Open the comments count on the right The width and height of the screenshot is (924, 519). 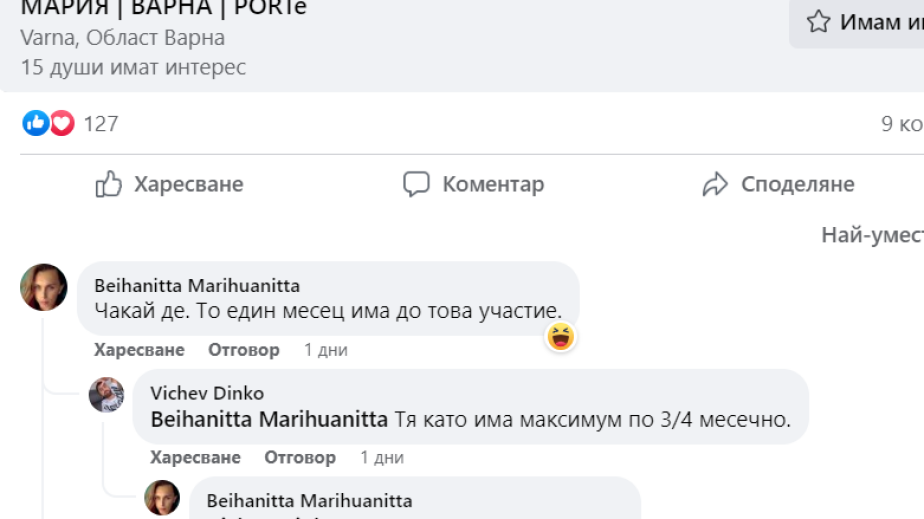point(901,124)
